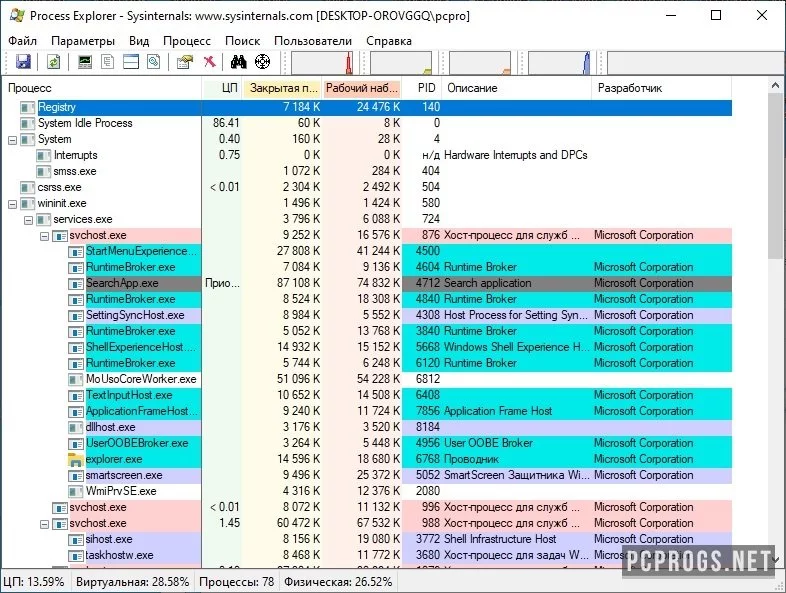
Task: Click the explorer.exe folder icon
Action: tap(75, 459)
